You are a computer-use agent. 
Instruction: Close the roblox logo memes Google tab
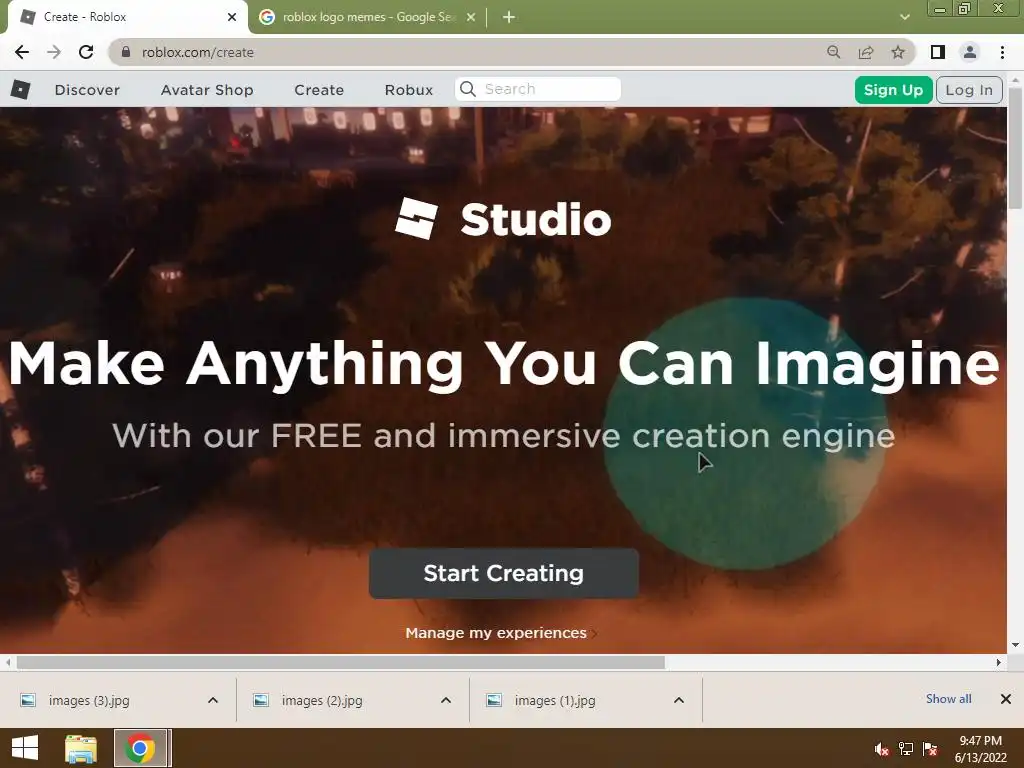(471, 17)
